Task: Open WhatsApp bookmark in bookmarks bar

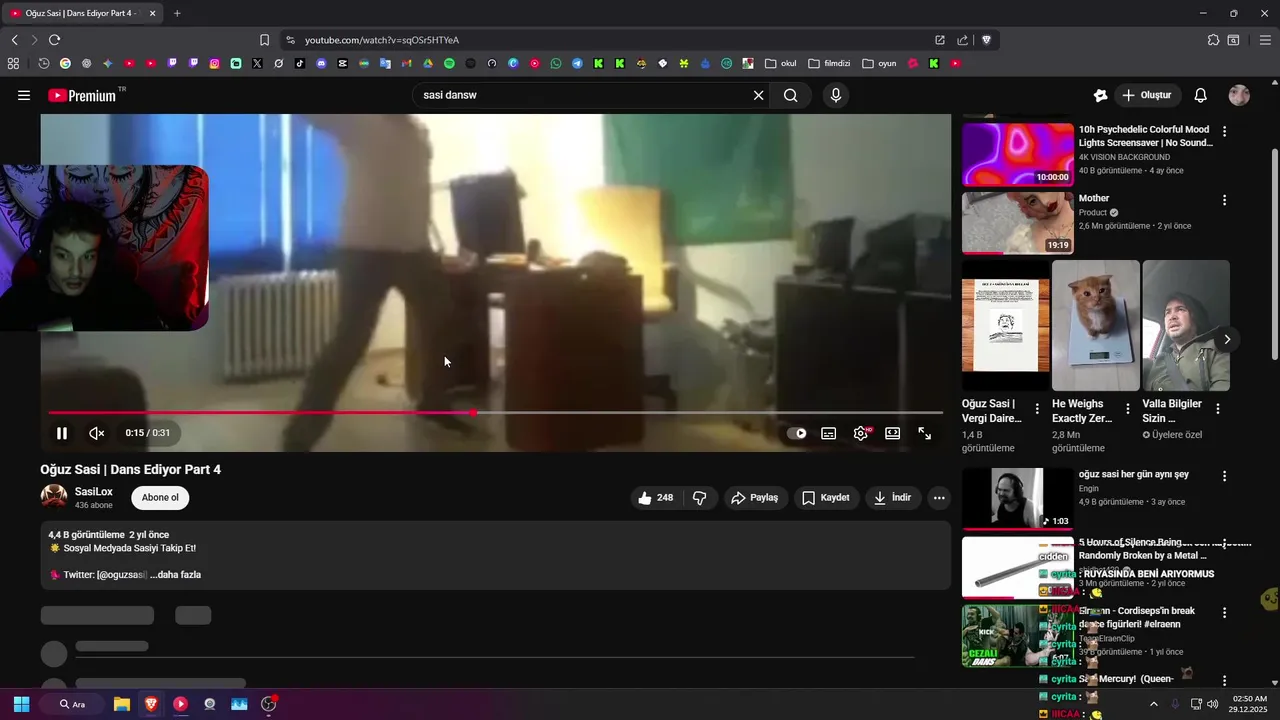Action: tap(556, 63)
